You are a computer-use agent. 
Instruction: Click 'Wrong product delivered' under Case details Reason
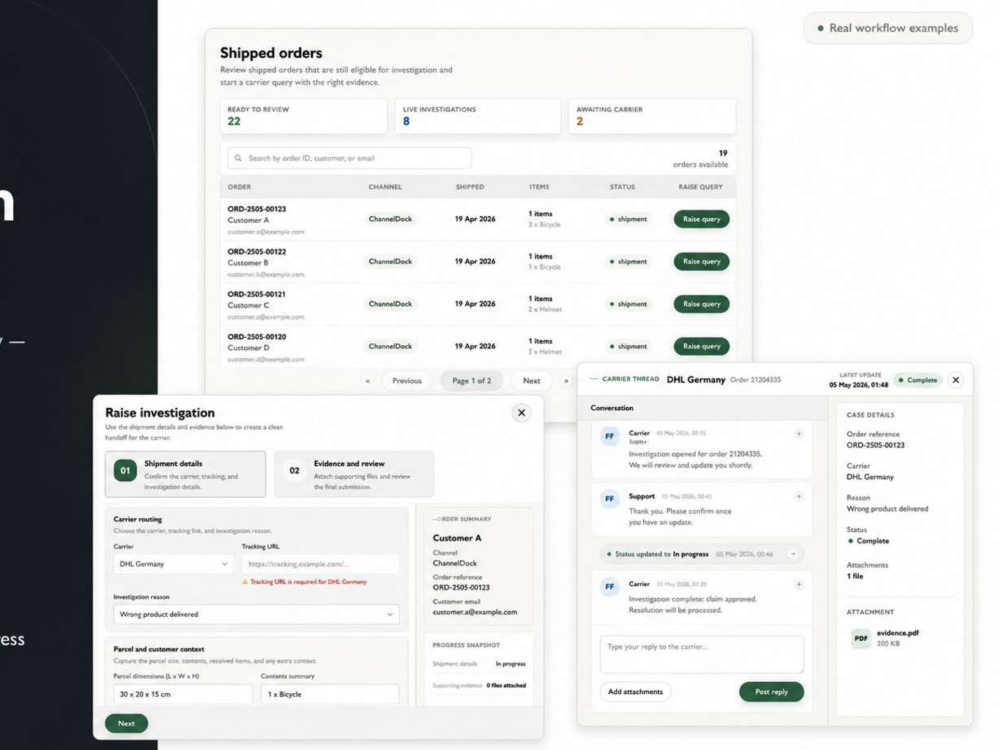[x=887, y=509]
